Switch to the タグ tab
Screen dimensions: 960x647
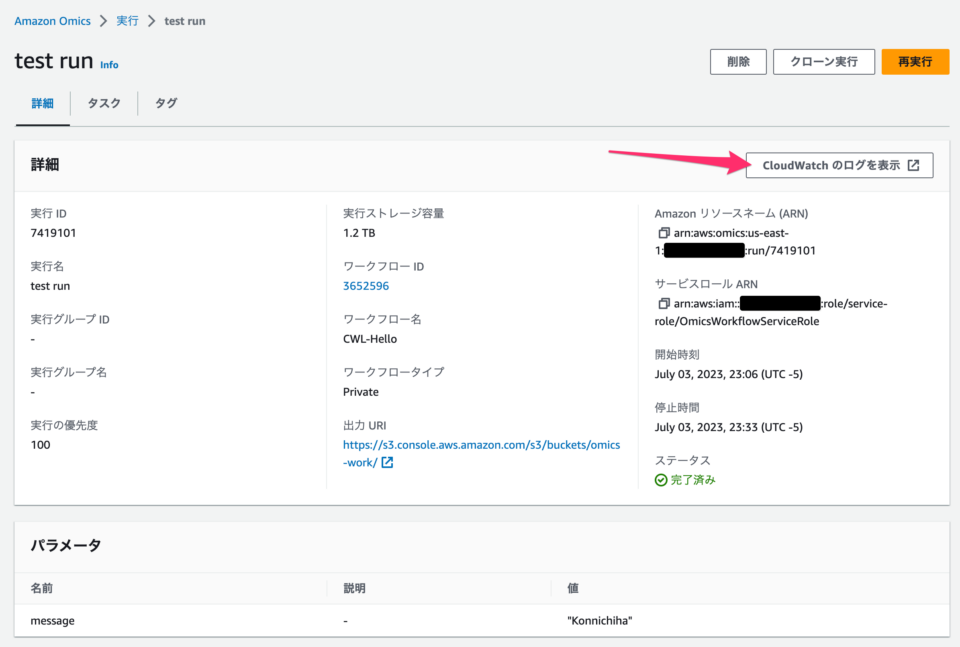[x=166, y=103]
